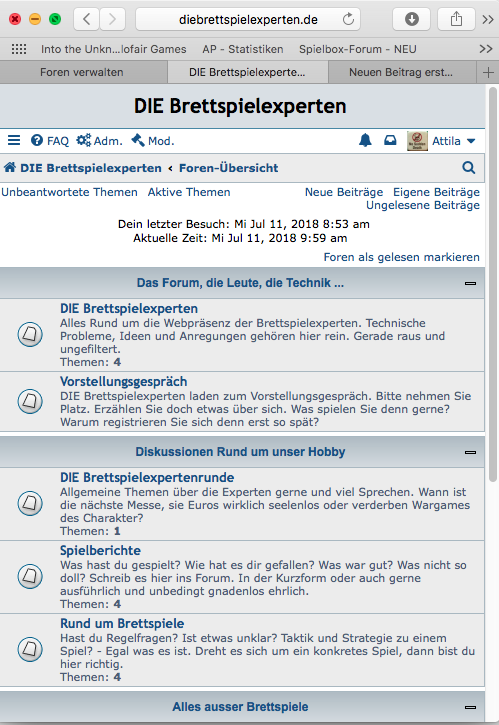Click the notification bell icon
499x725 pixels.
click(x=365, y=141)
